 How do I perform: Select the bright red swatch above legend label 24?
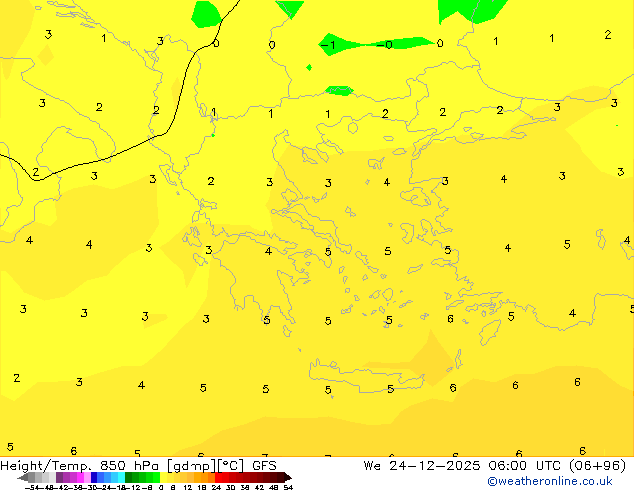pos(219,477)
